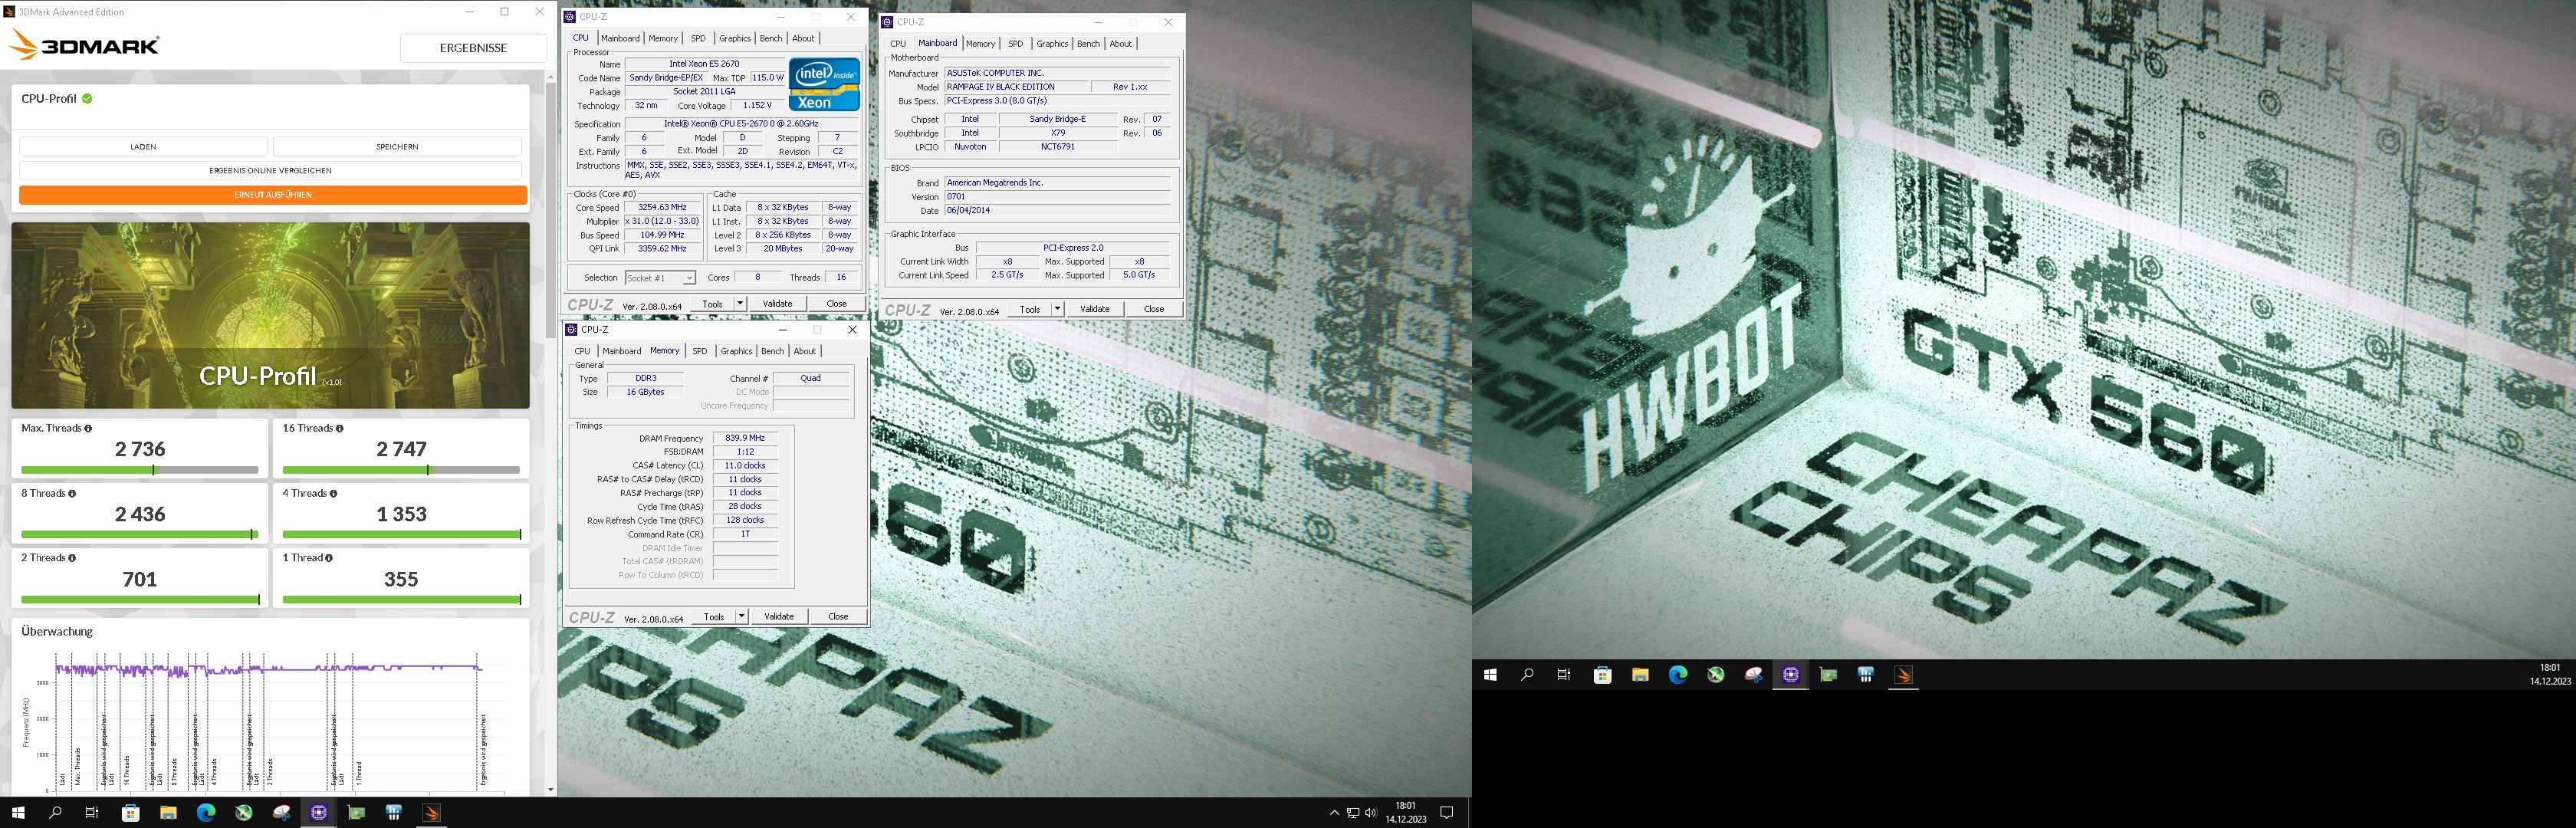
Task: Open Microsoft Store on the left monitor taskbar
Action: pos(130,813)
